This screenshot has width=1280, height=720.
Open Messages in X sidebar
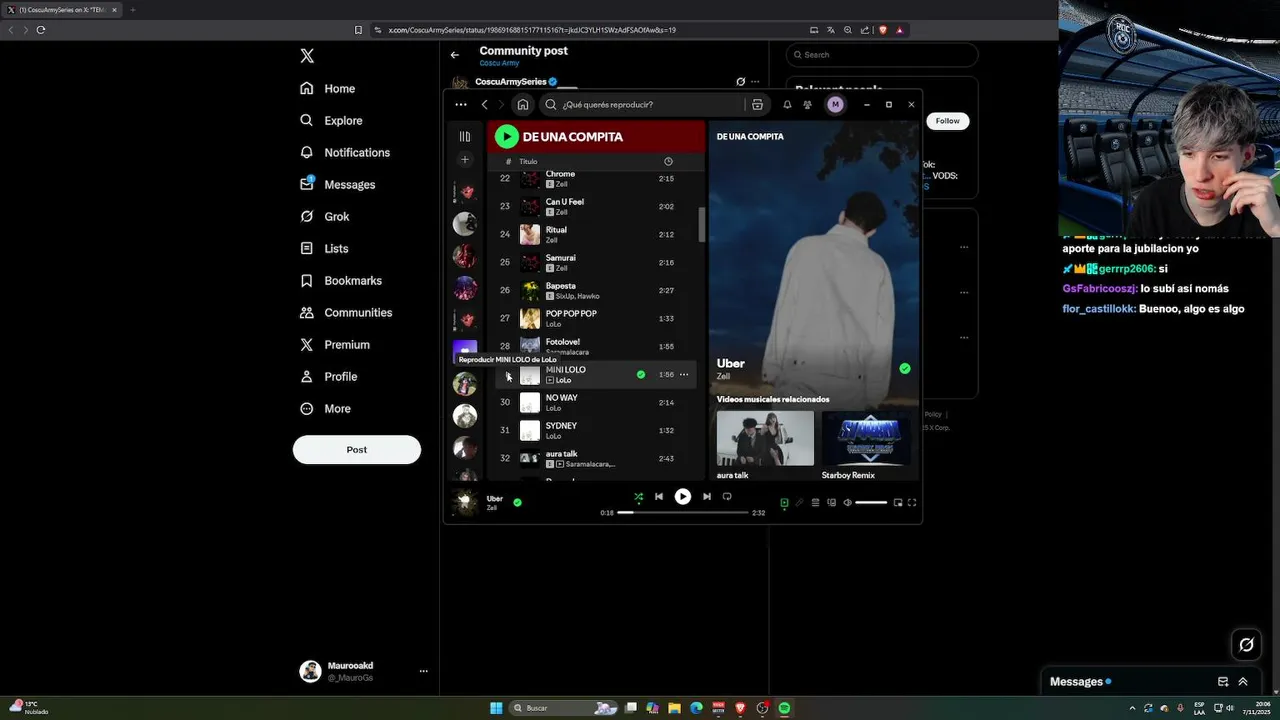click(x=337, y=184)
